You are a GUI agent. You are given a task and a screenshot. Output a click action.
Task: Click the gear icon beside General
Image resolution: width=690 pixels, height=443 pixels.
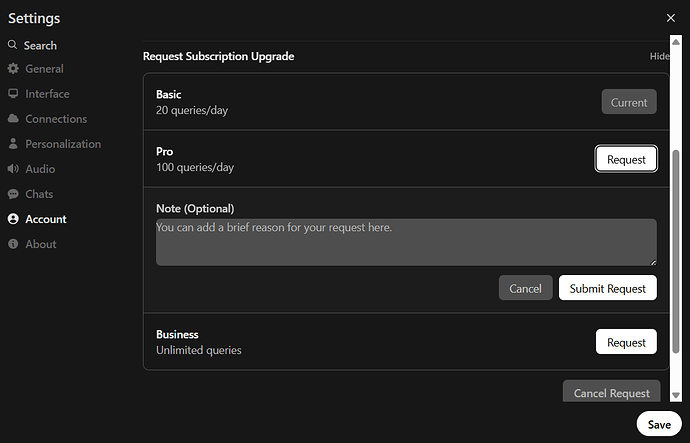13,69
